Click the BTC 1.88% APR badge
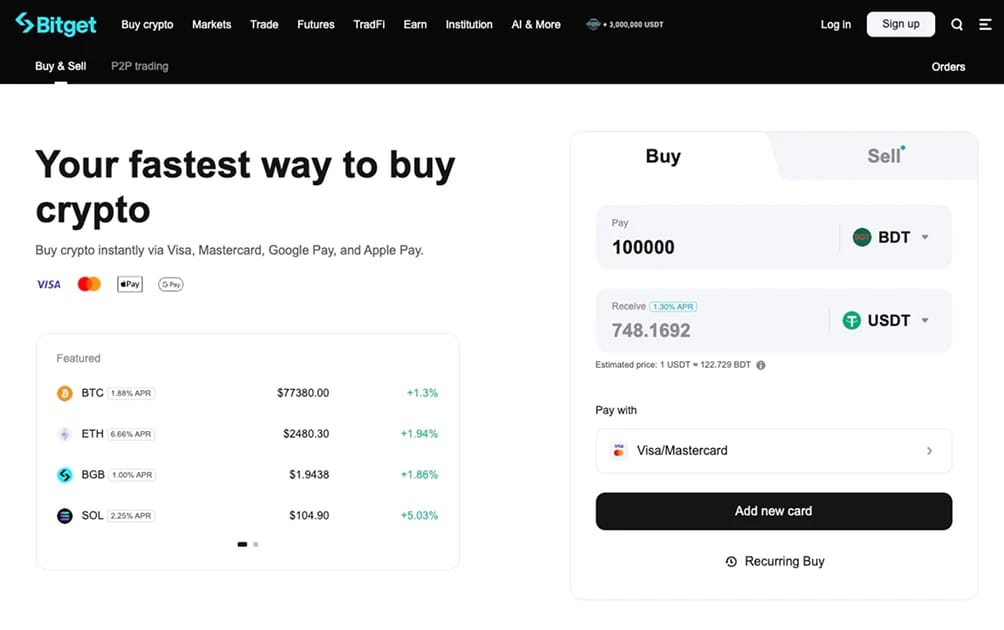The width and height of the screenshot is (1004, 630). 131,393
